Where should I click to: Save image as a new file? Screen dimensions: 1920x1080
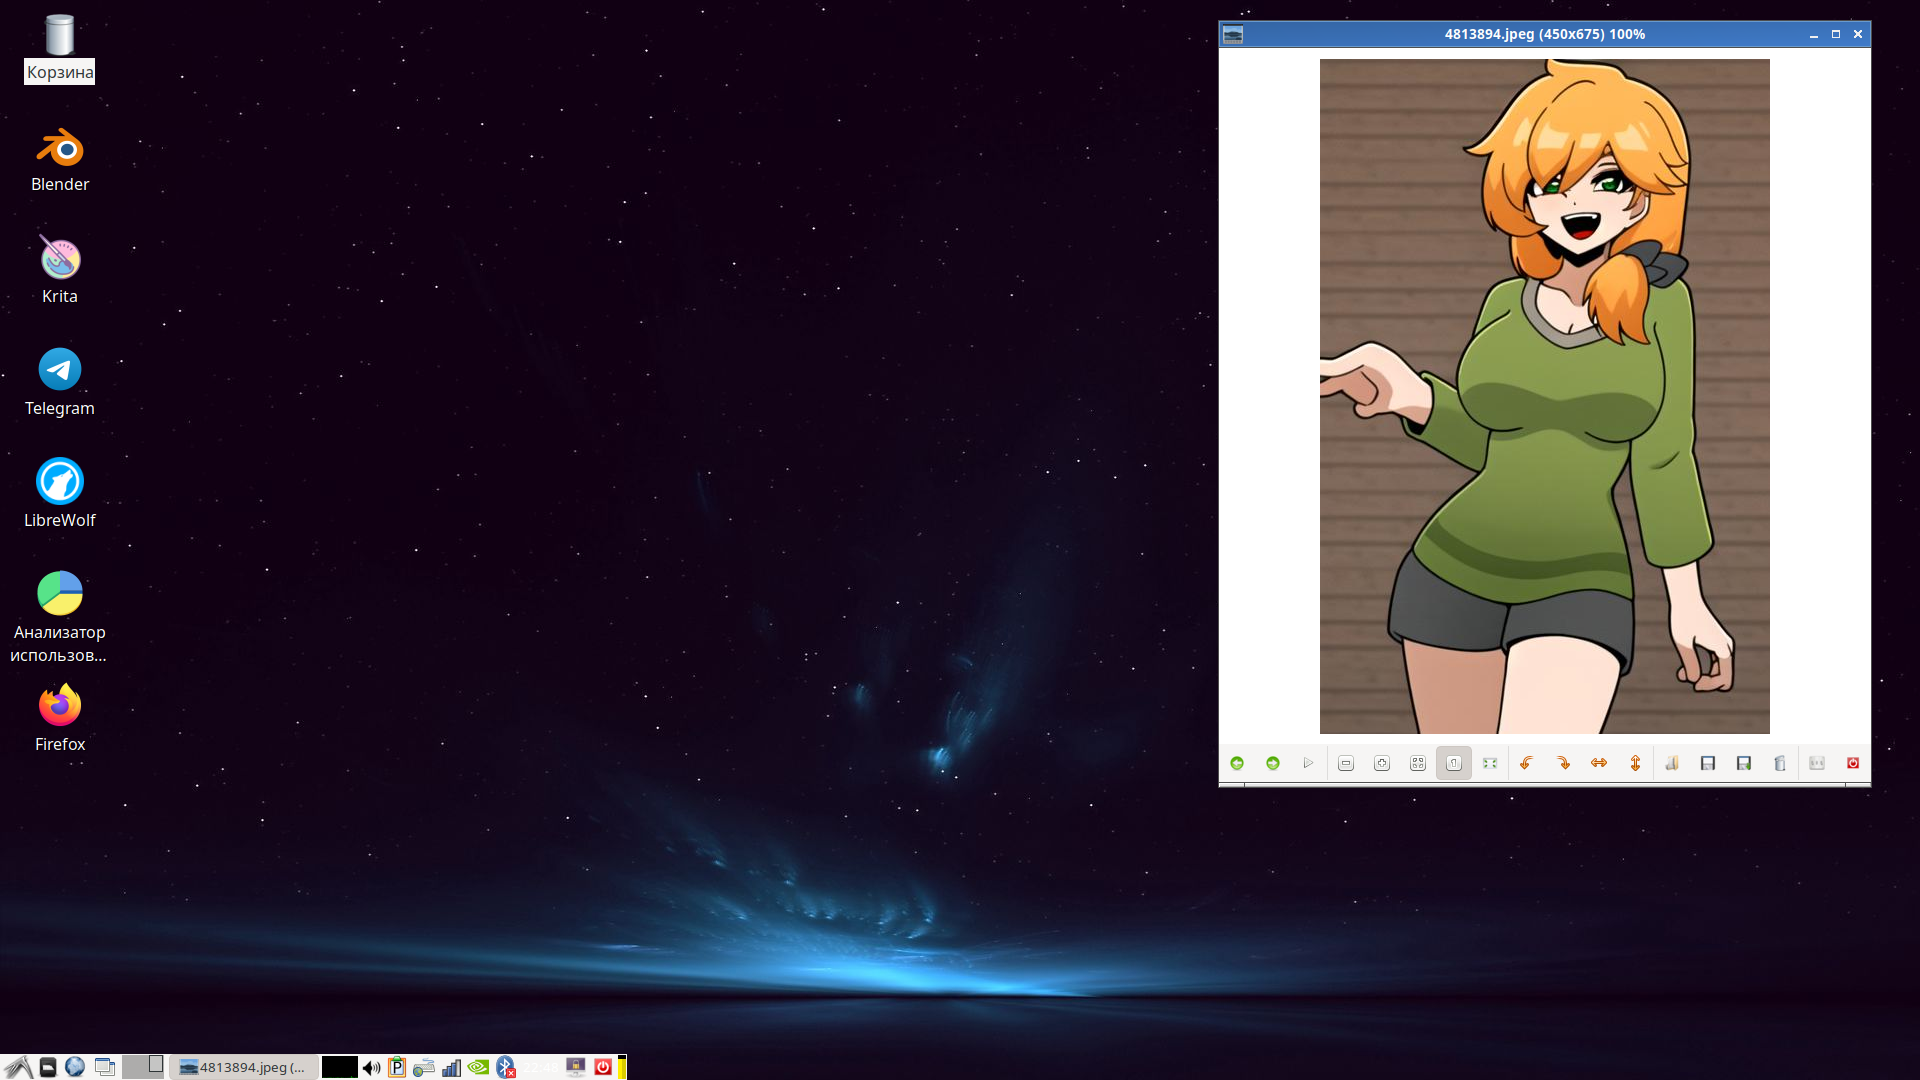coord(1744,763)
